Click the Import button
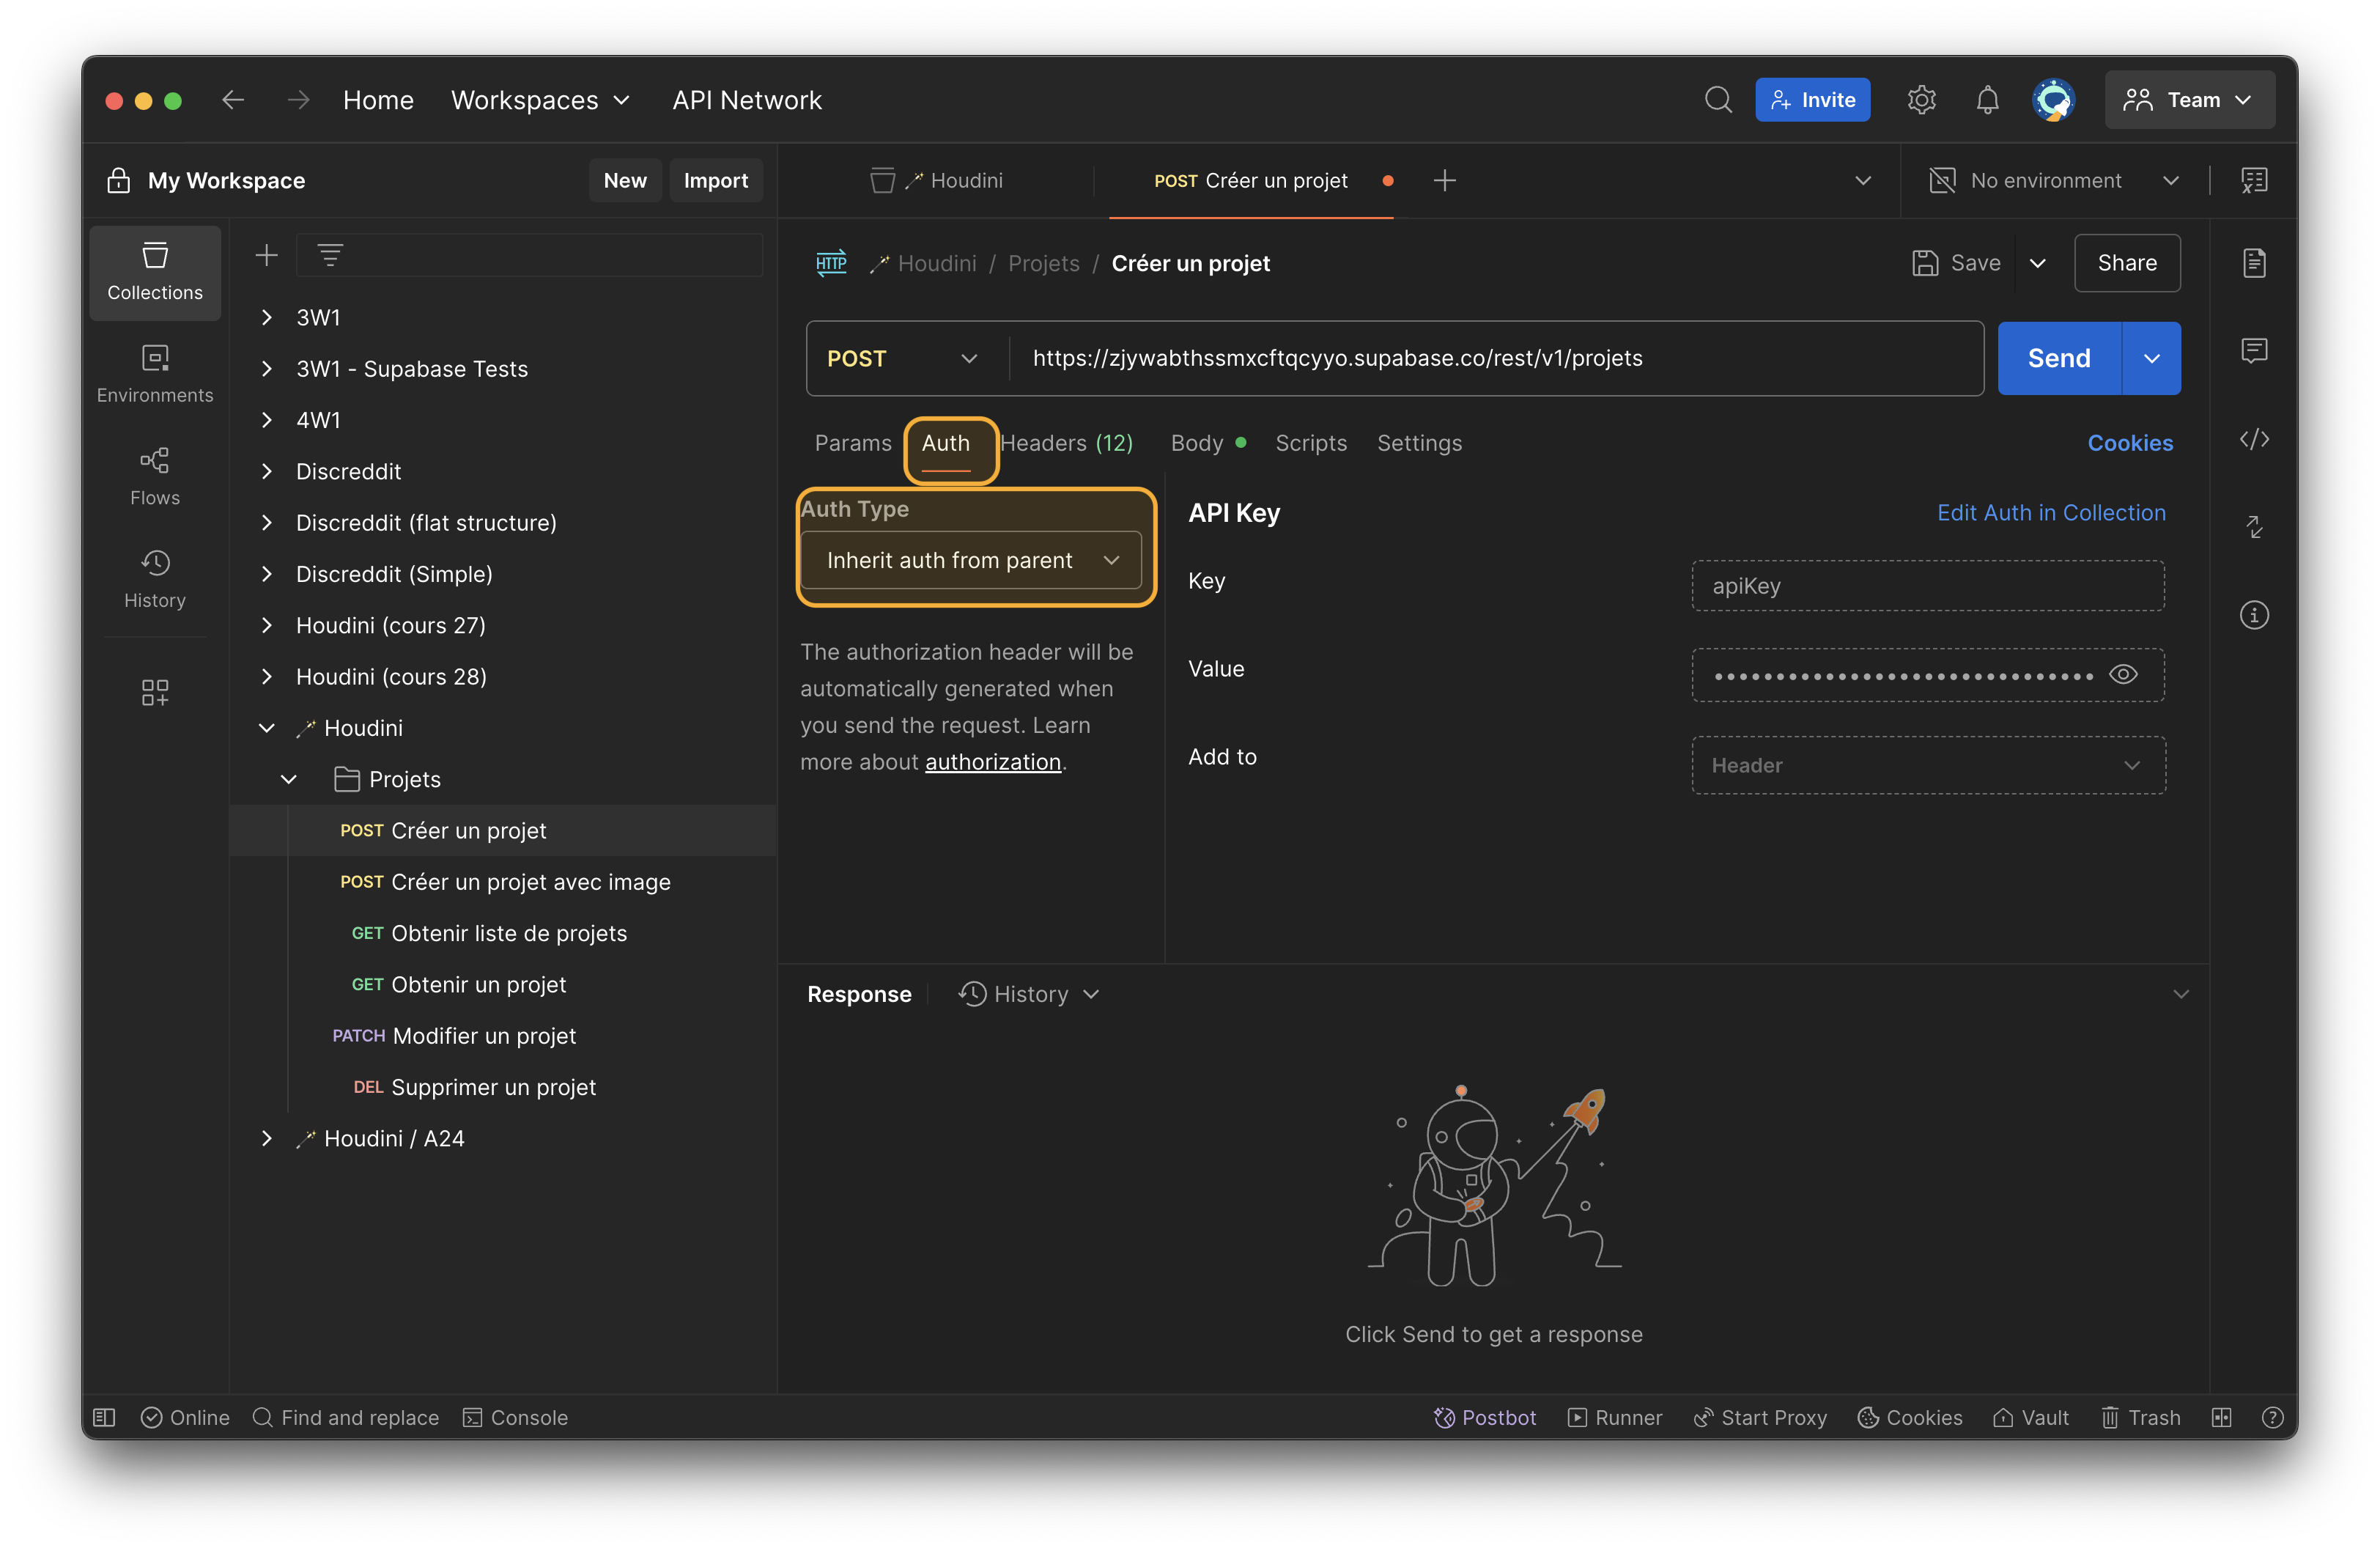Screen dimensions: 2380x1548 click(715, 181)
